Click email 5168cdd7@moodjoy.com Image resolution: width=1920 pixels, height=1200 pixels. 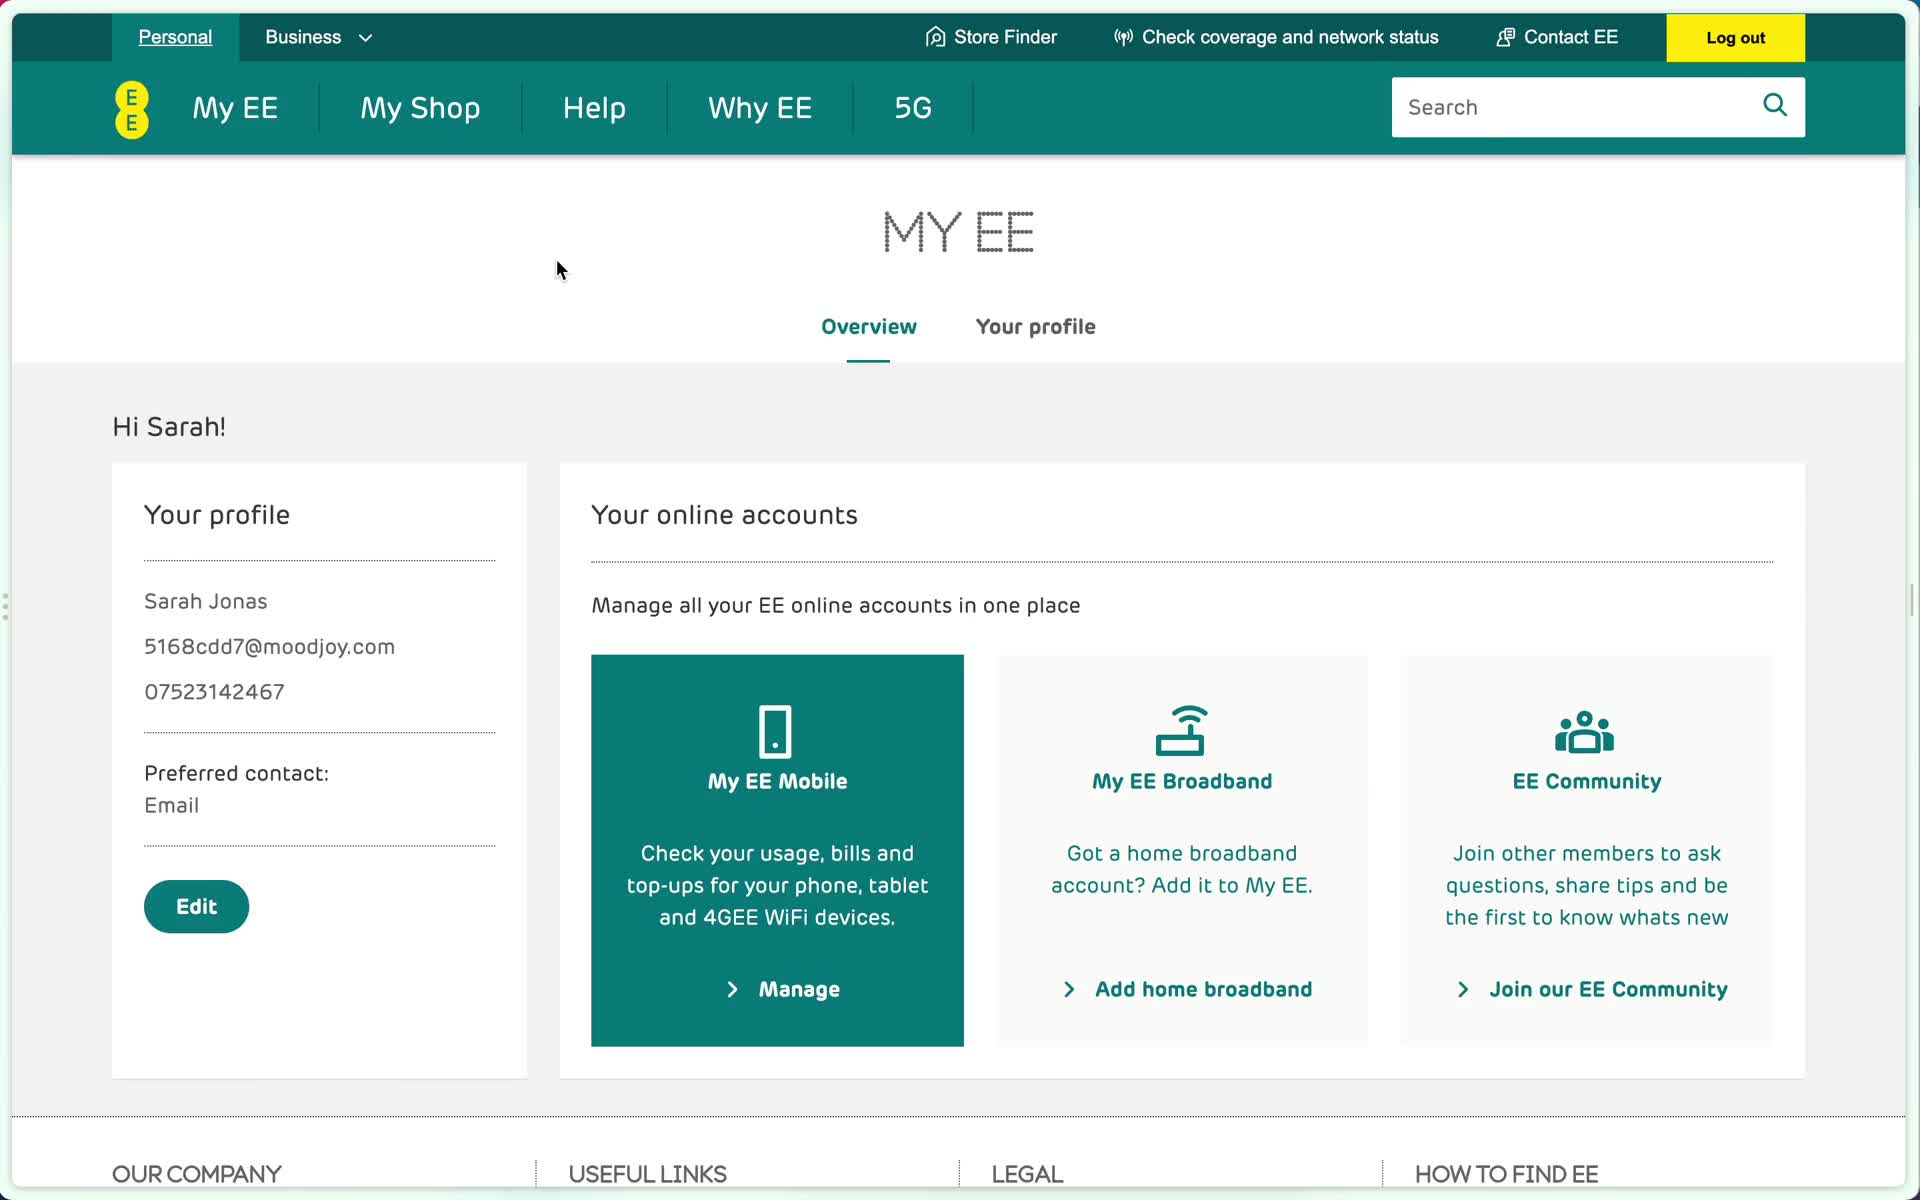pyautogui.click(x=269, y=647)
